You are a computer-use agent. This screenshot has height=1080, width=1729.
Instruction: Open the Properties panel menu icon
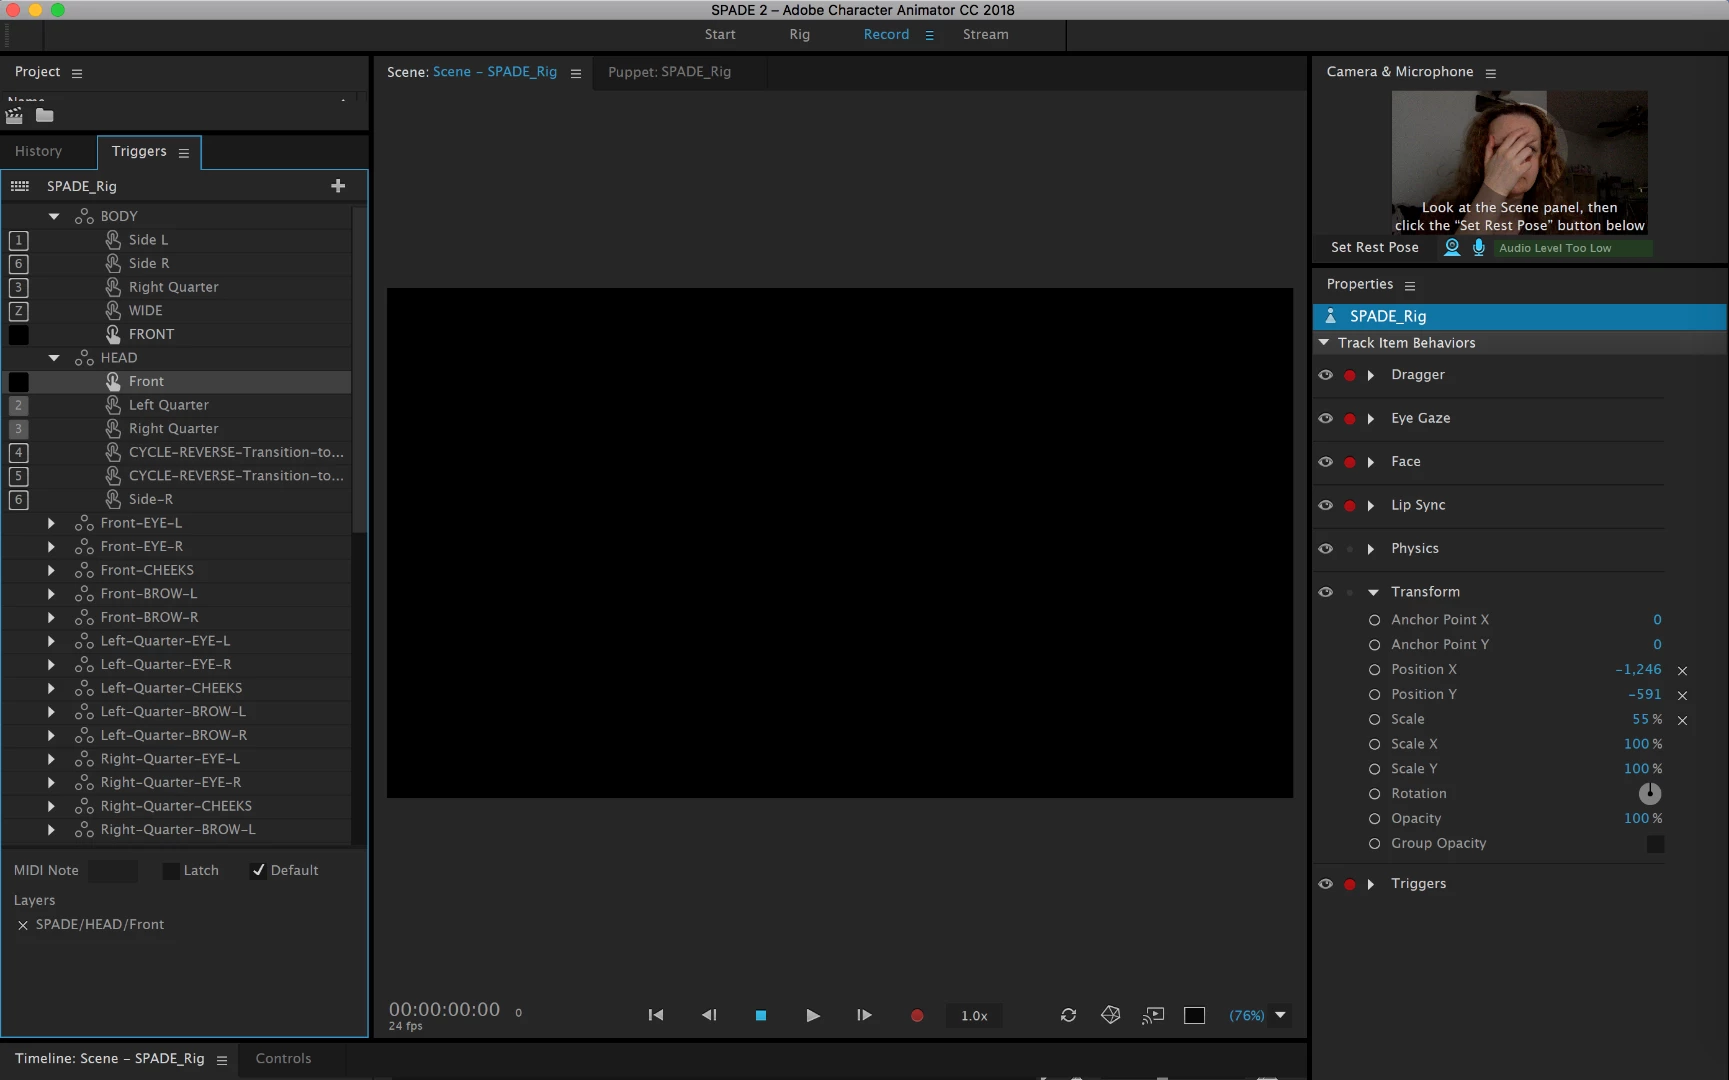pyautogui.click(x=1410, y=286)
